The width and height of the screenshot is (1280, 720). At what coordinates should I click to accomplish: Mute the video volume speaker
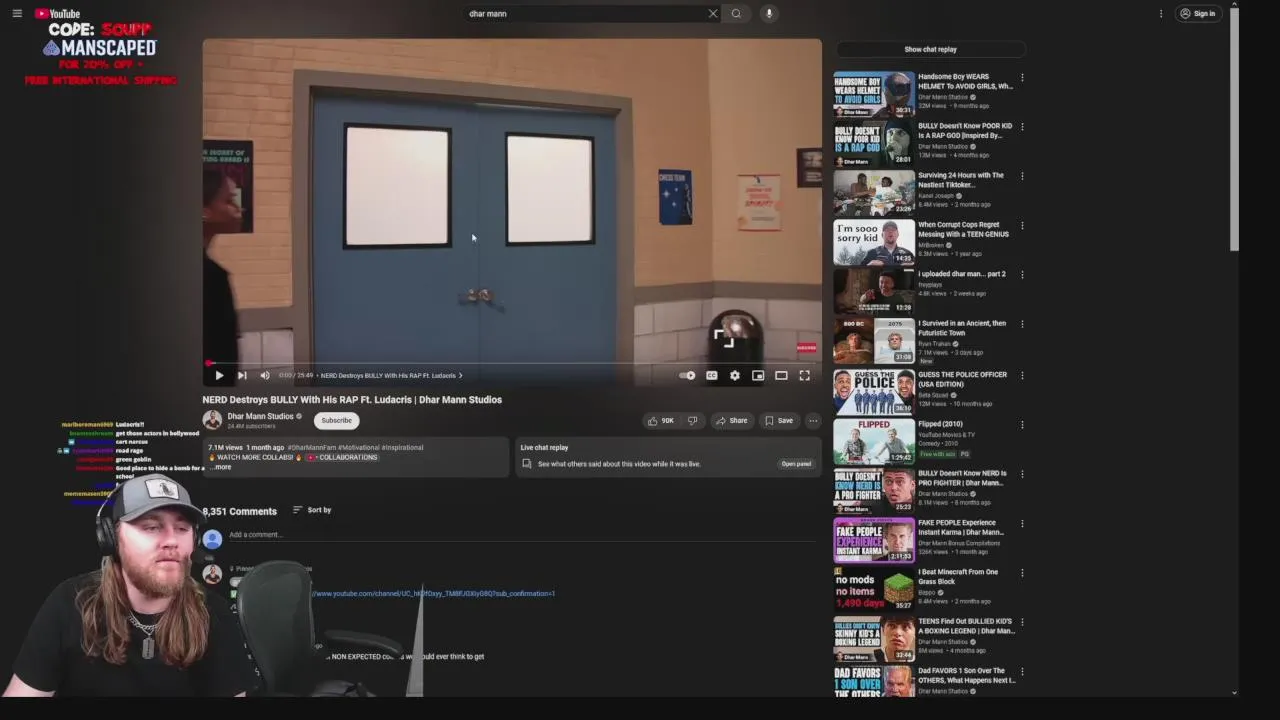265,375
